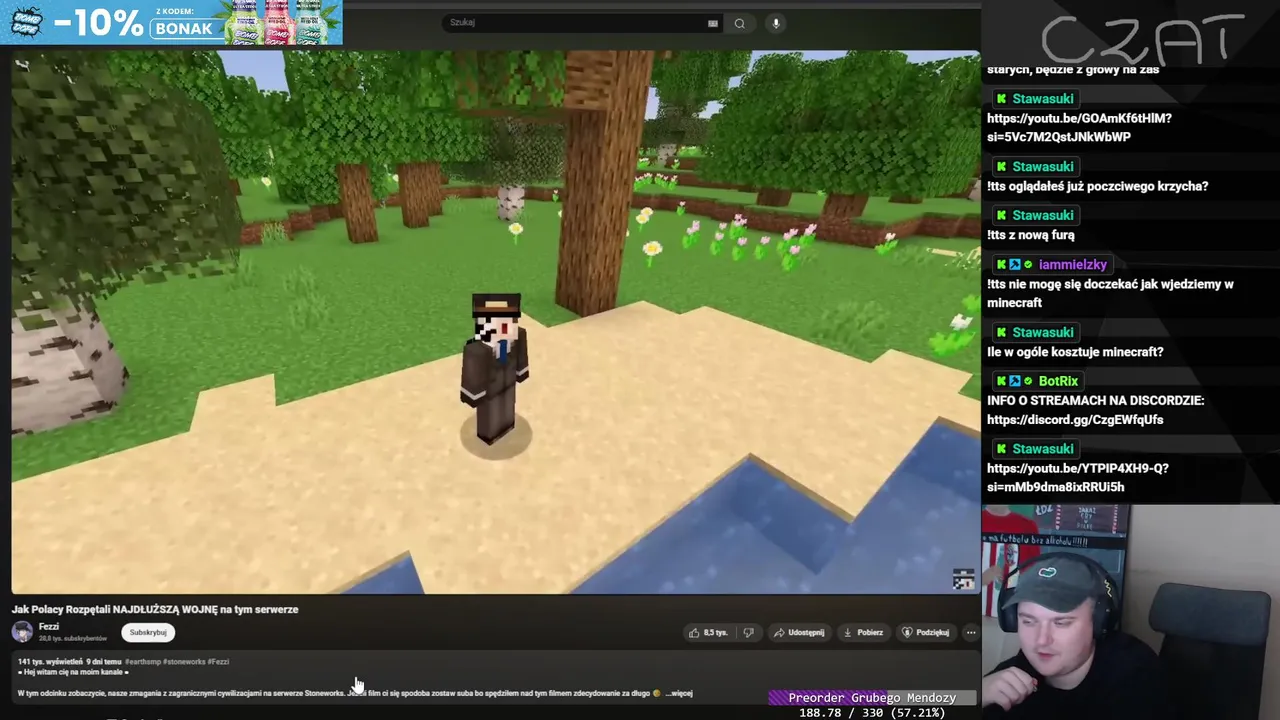
Task: Click the #Fezzi hashtag
Action: click(x=218, y=662)
